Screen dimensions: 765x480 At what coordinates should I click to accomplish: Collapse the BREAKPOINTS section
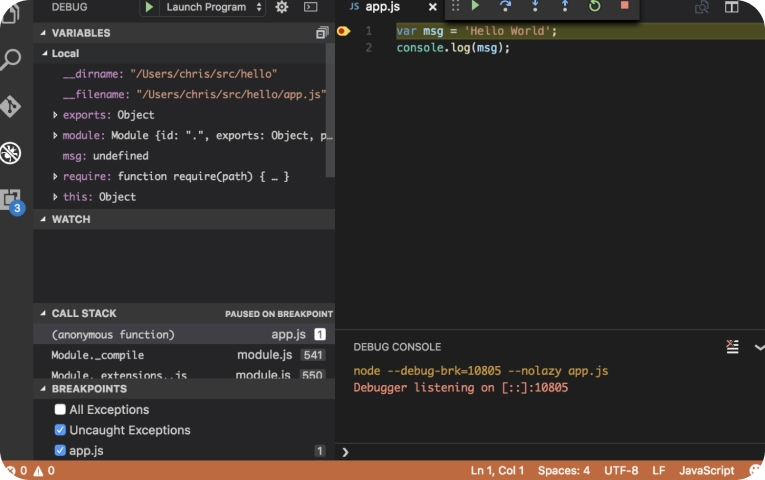[x=43, y=389]
